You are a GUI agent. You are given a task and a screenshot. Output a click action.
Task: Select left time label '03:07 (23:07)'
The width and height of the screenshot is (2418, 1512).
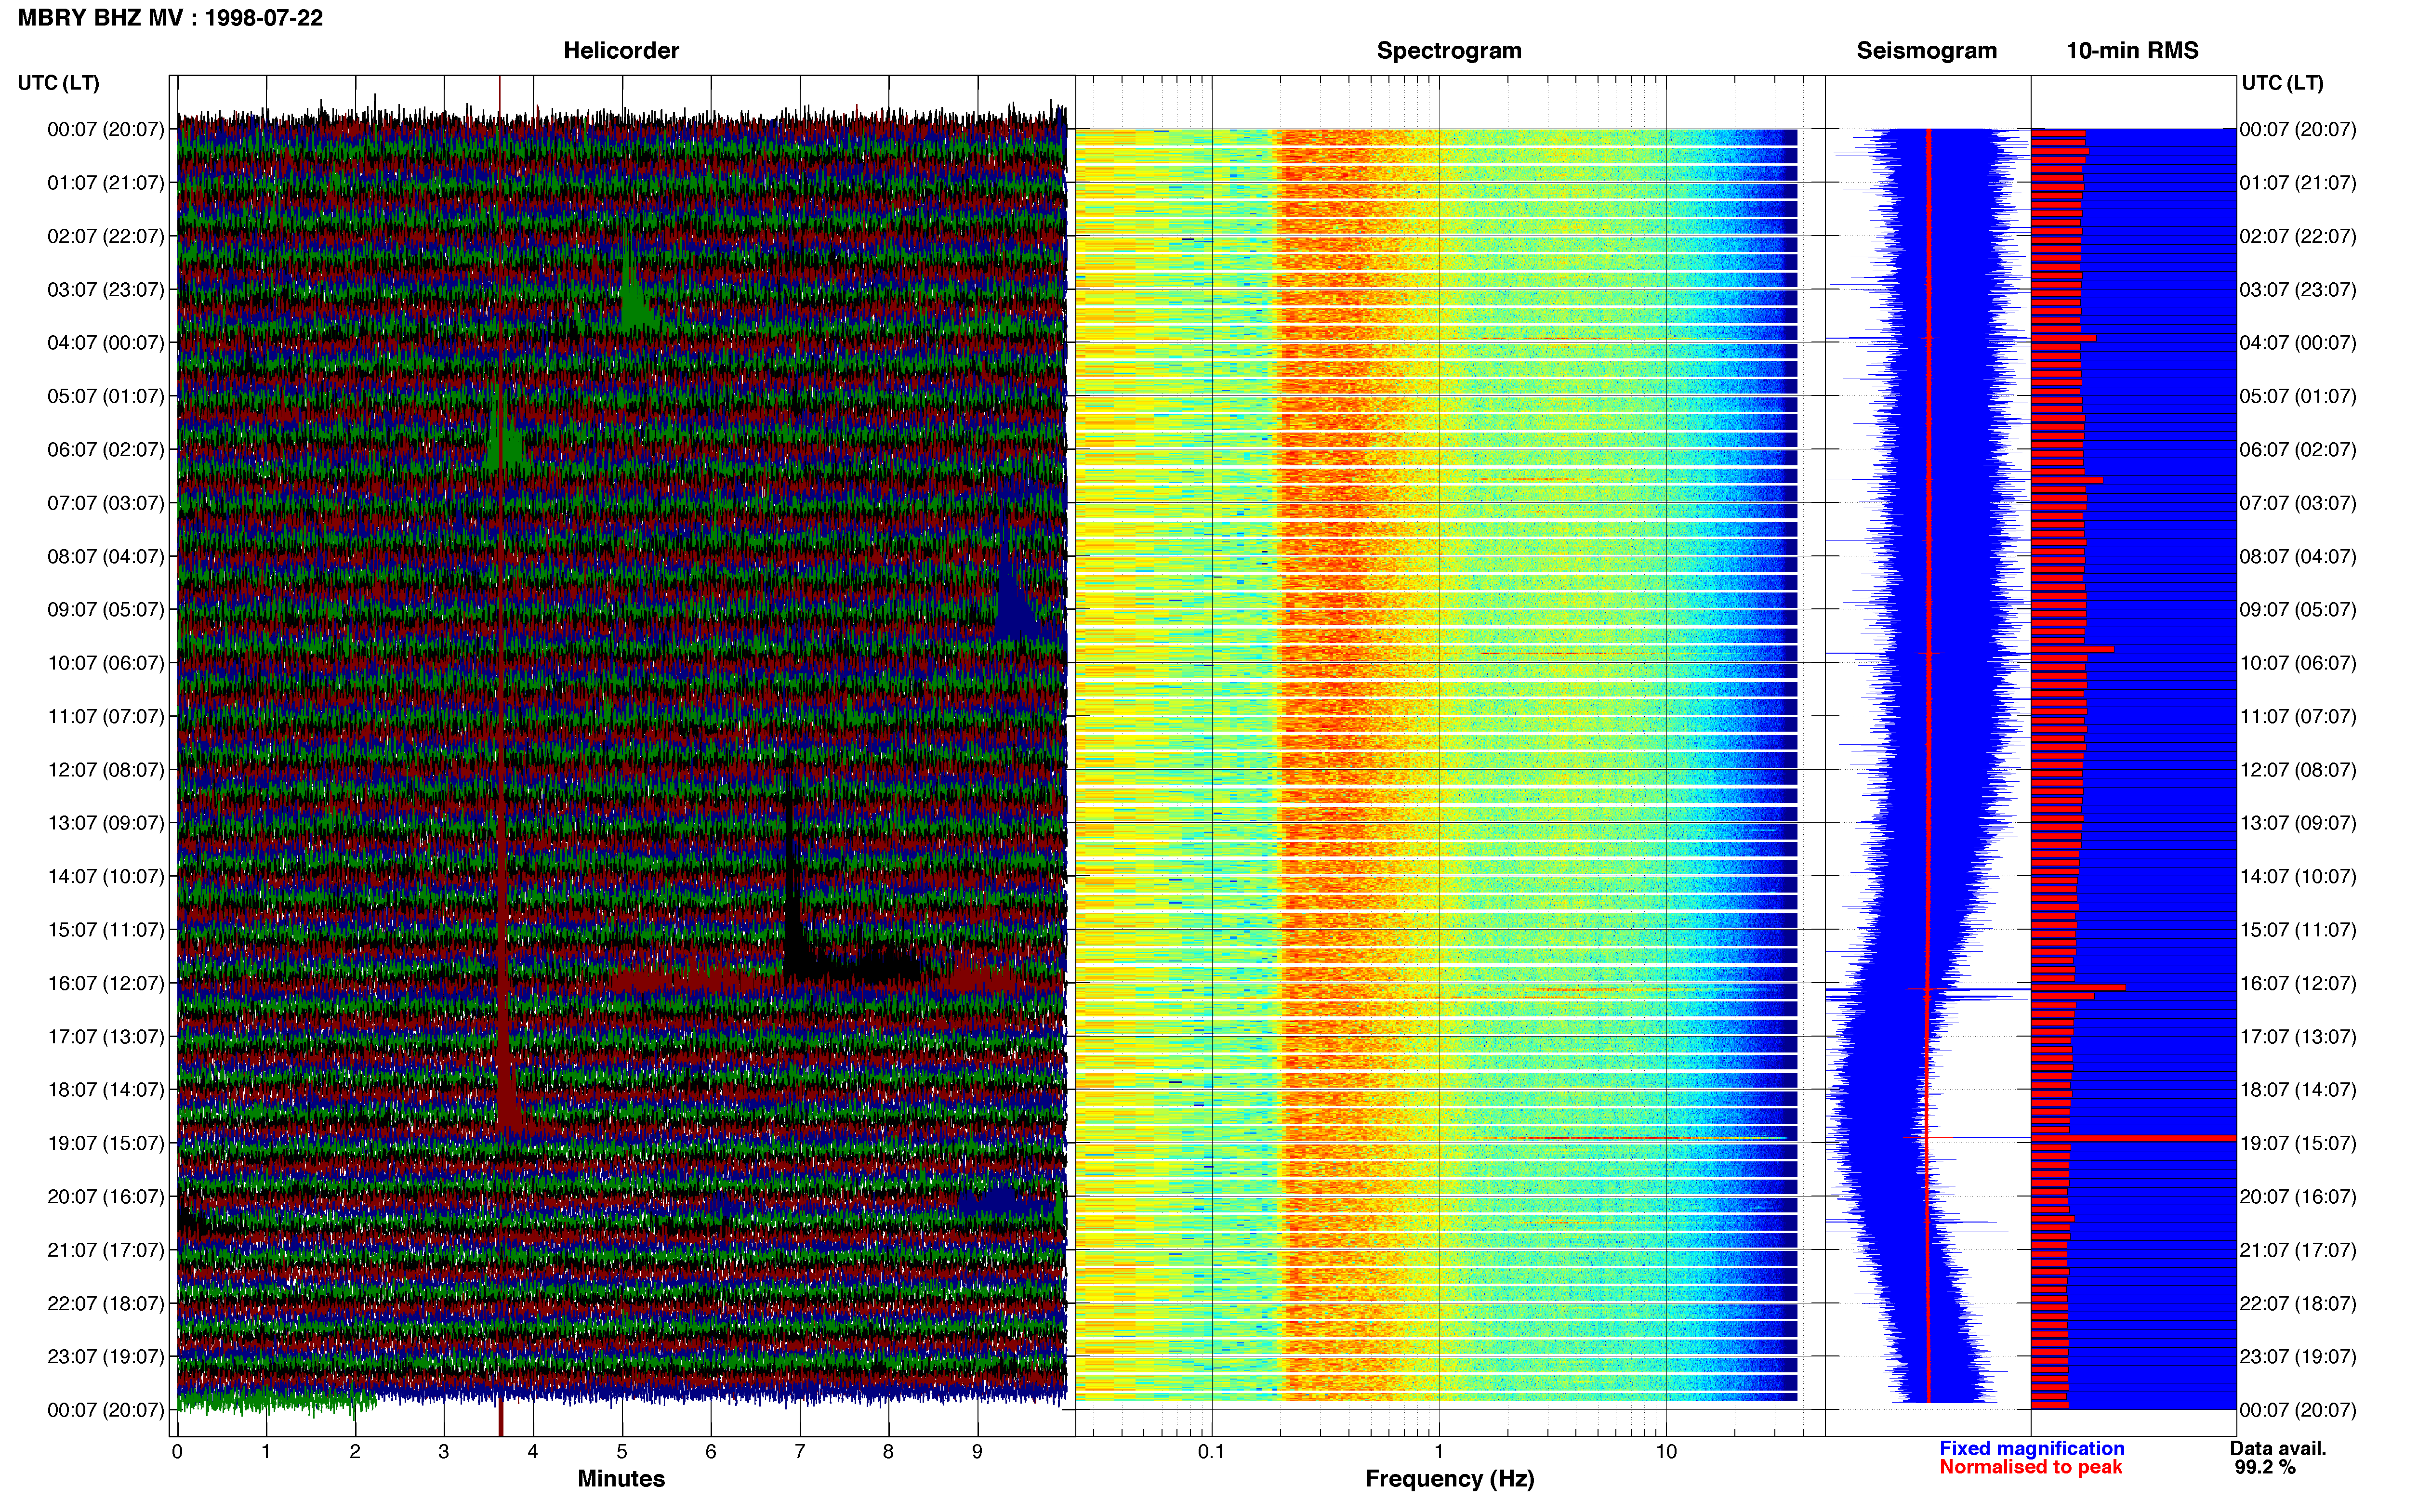(x=106, y=290)
